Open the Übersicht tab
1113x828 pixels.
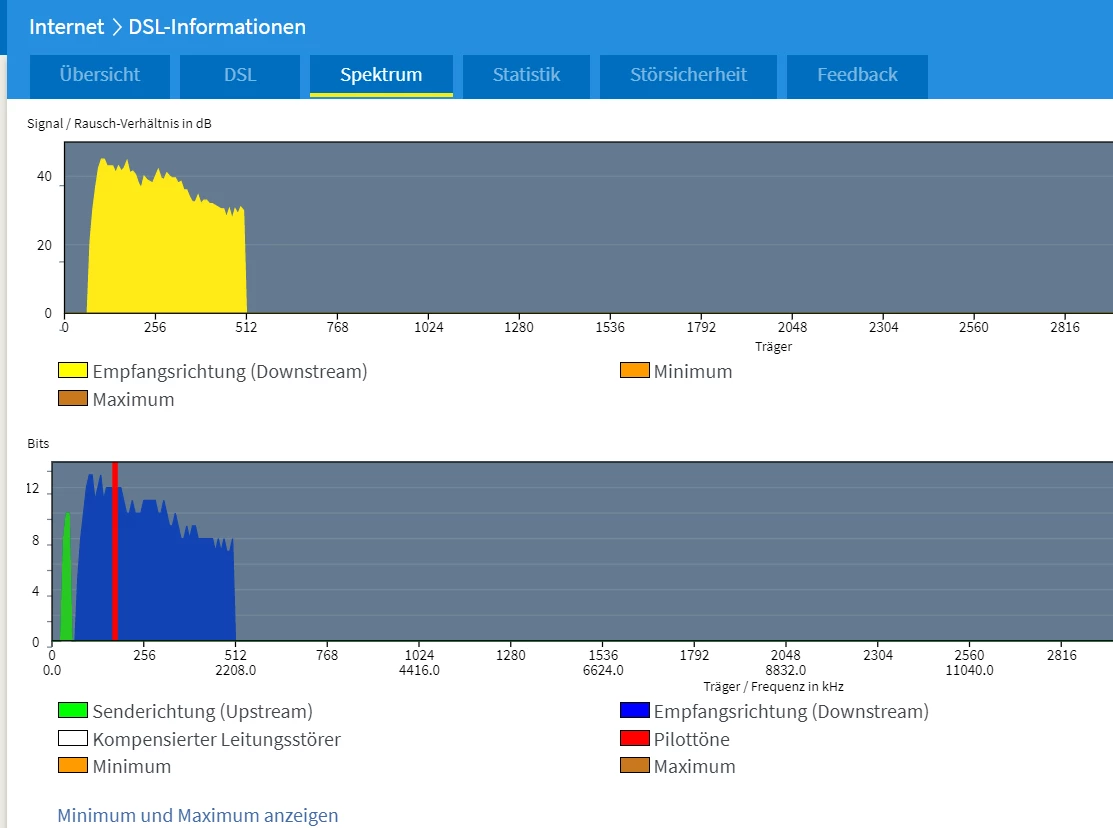99,76
